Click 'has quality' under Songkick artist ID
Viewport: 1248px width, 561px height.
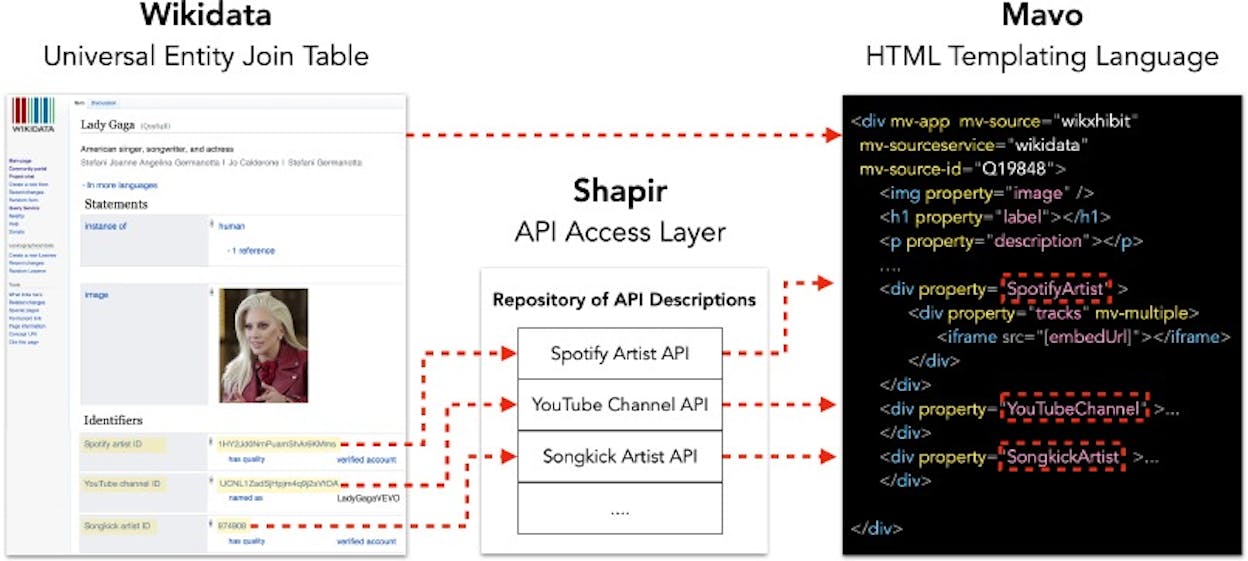pyautogui.click(x=247, y=541)
